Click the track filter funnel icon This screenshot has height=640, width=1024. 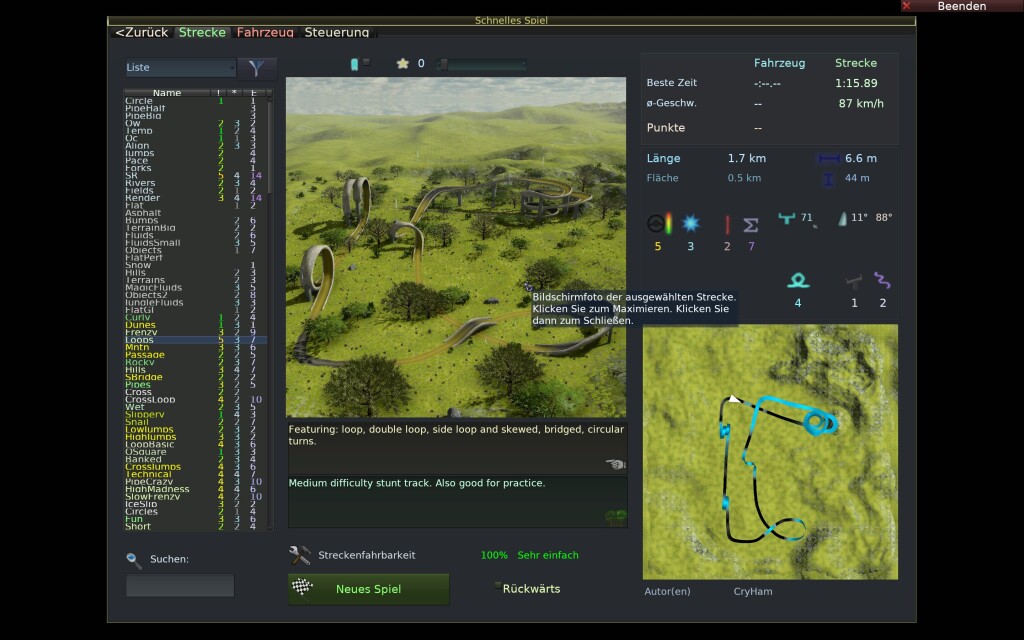pyautogui.click(x=257, y=68)
